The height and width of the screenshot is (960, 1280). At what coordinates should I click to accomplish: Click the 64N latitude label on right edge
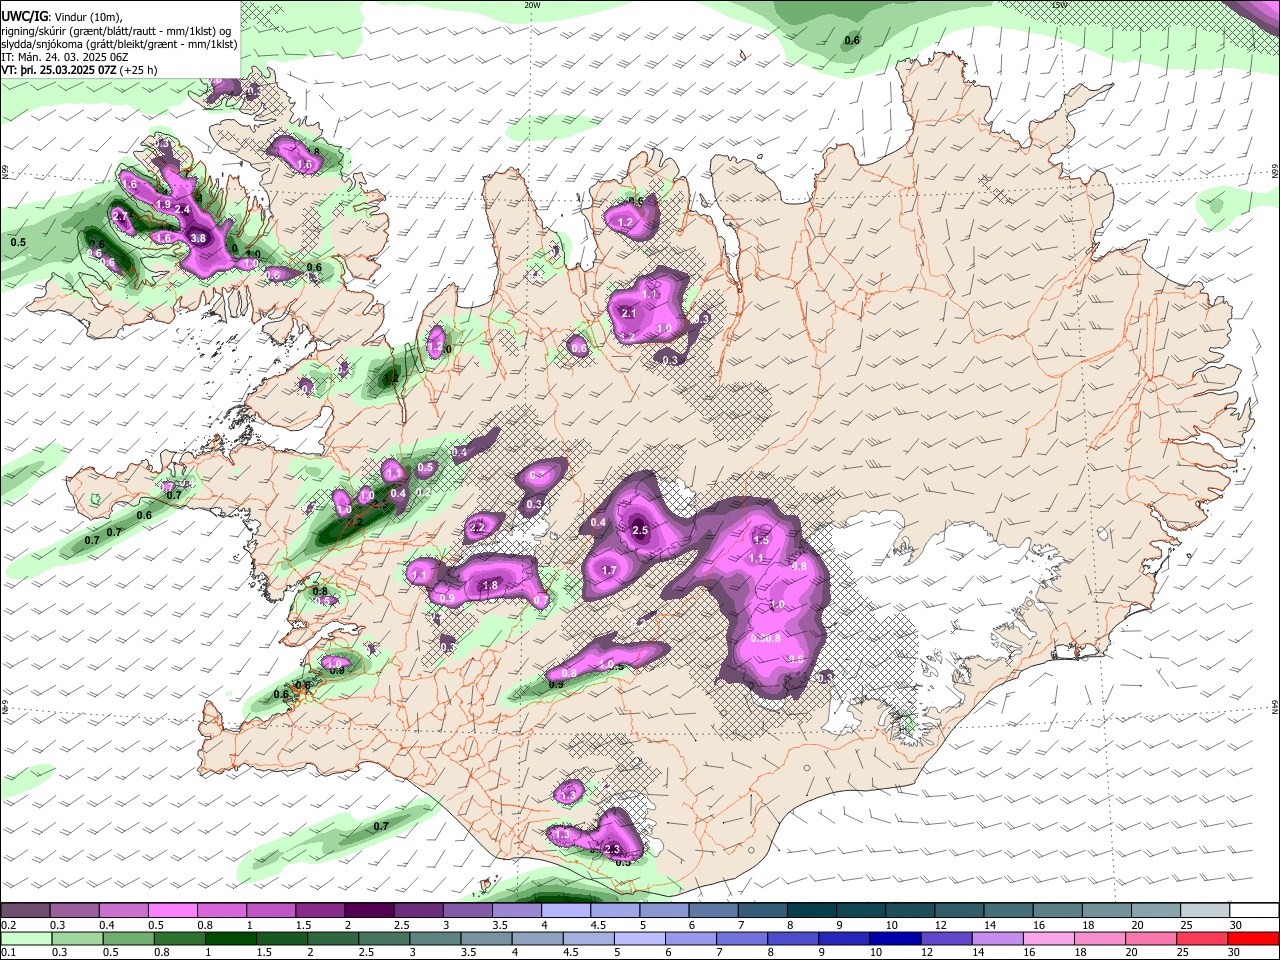1275,706
